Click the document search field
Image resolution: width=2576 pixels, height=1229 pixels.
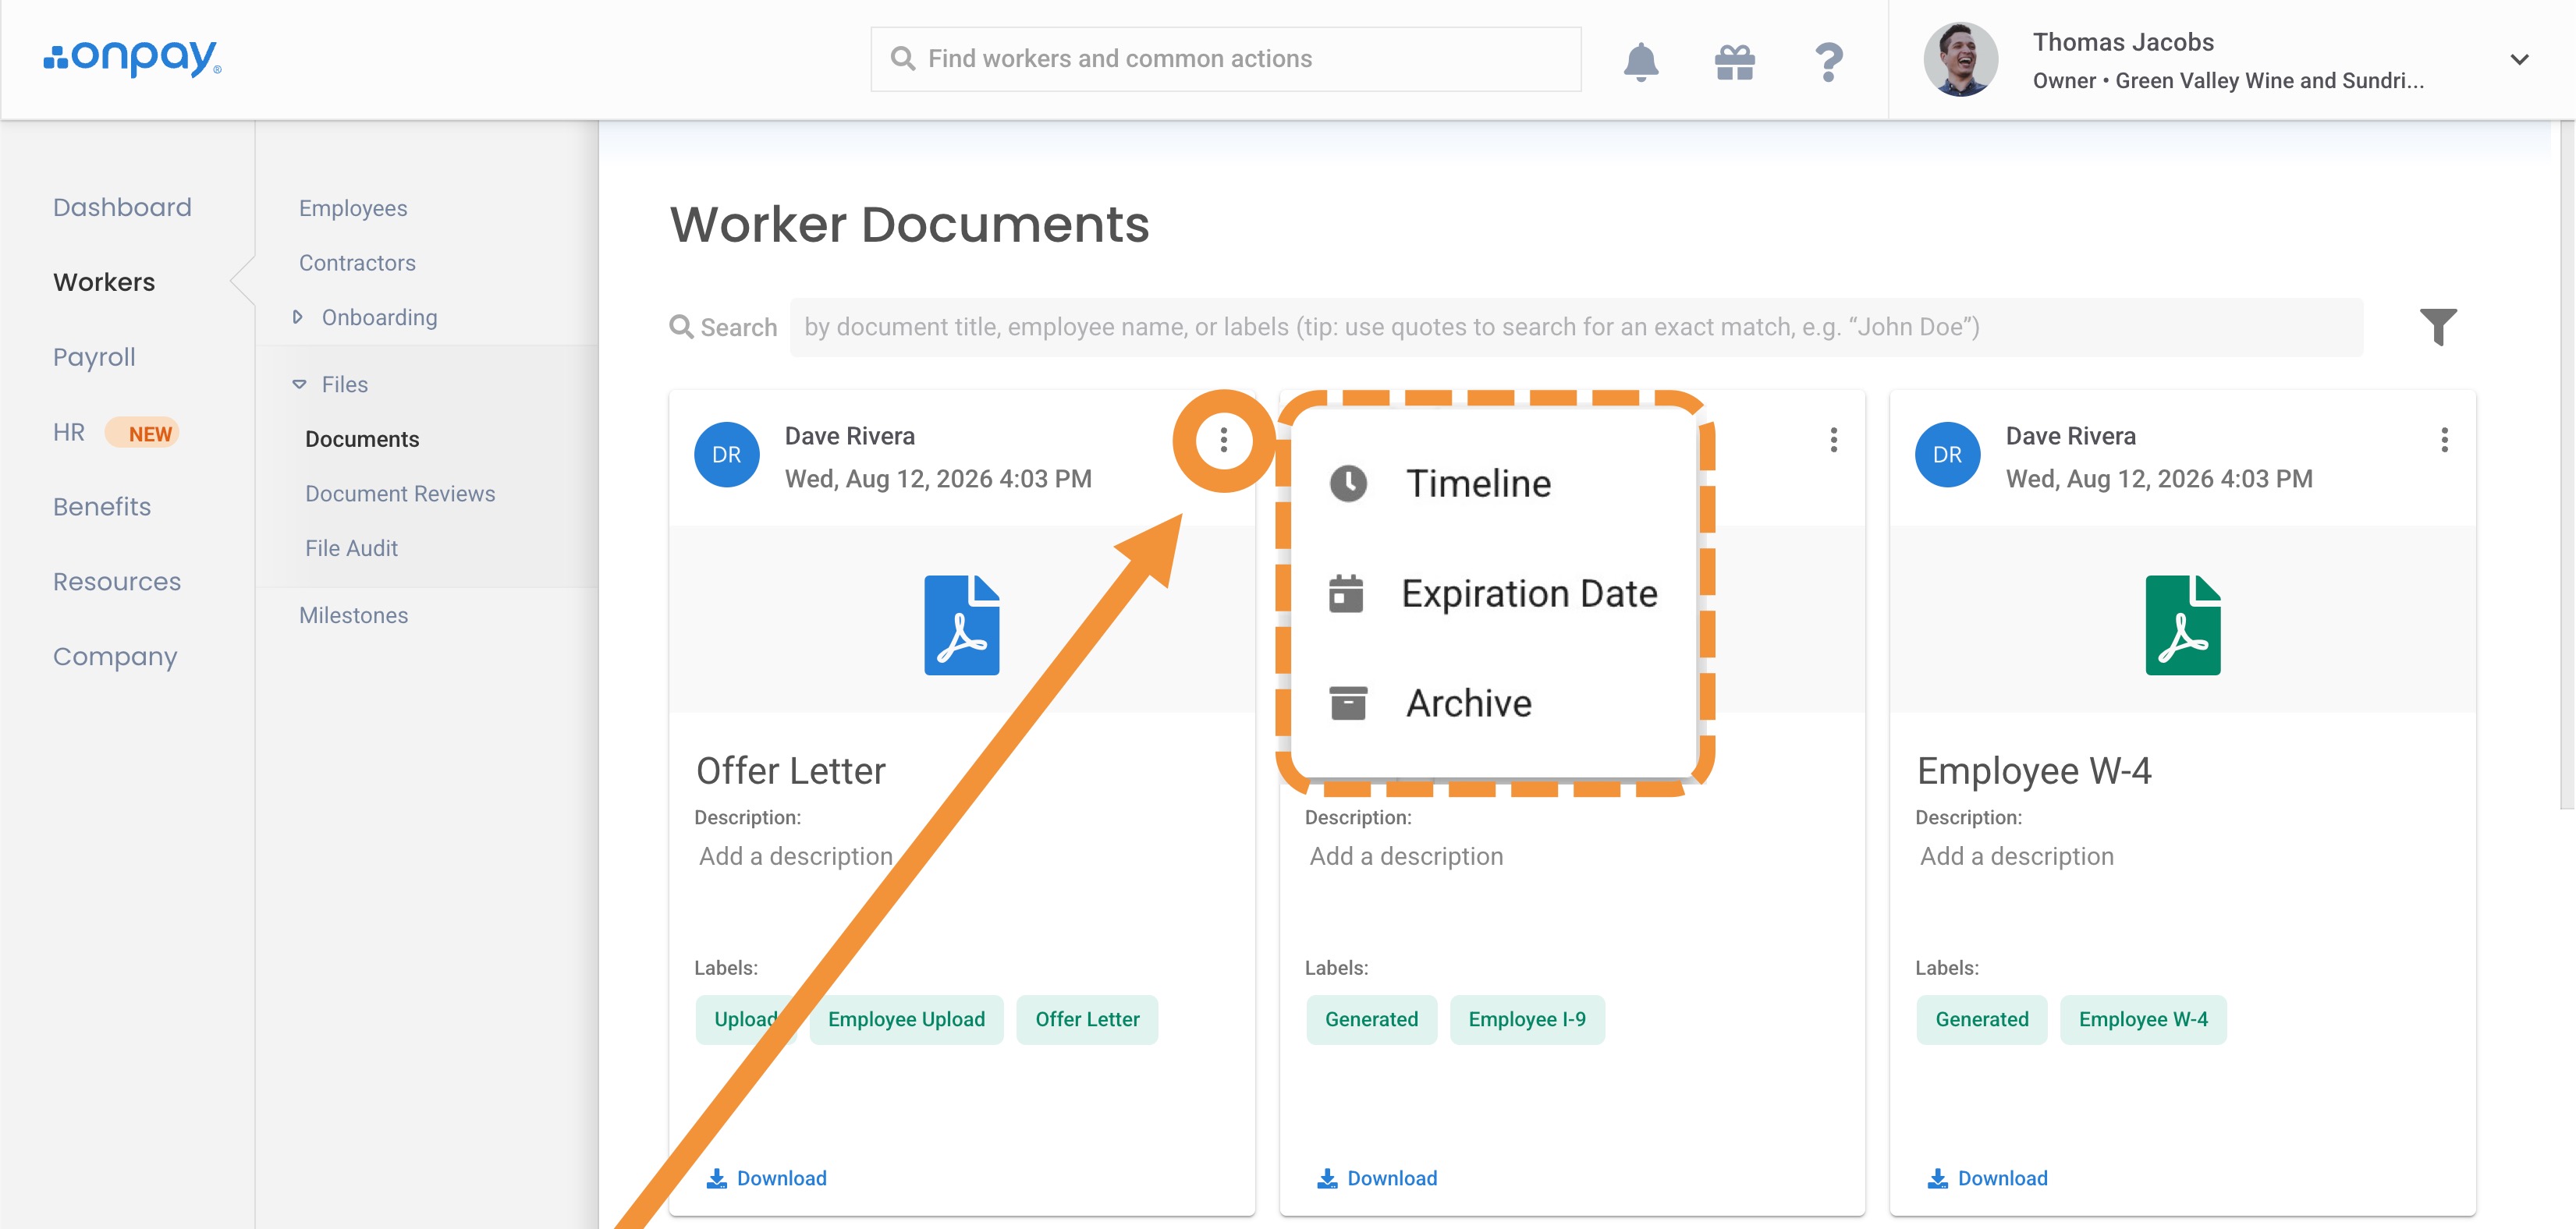click(1576, 327)
